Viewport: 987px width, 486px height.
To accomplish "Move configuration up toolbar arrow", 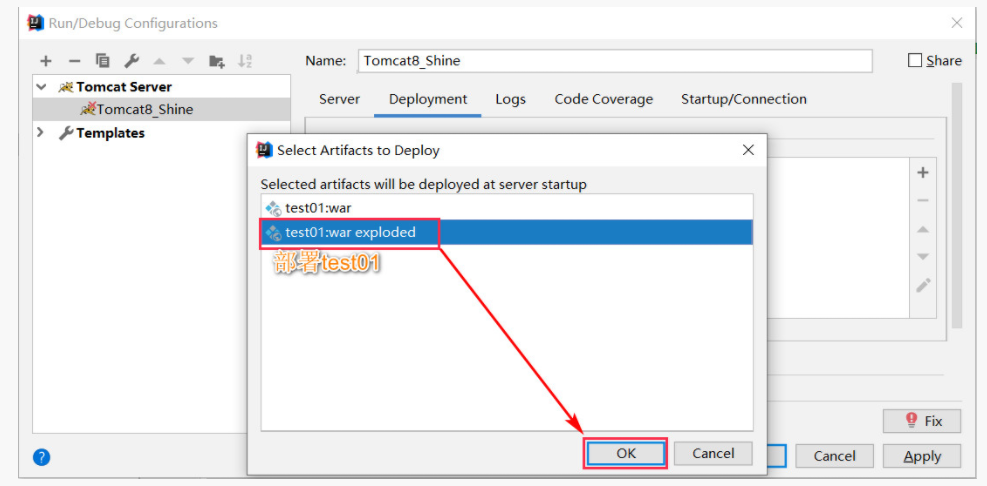I will (159, 61).
